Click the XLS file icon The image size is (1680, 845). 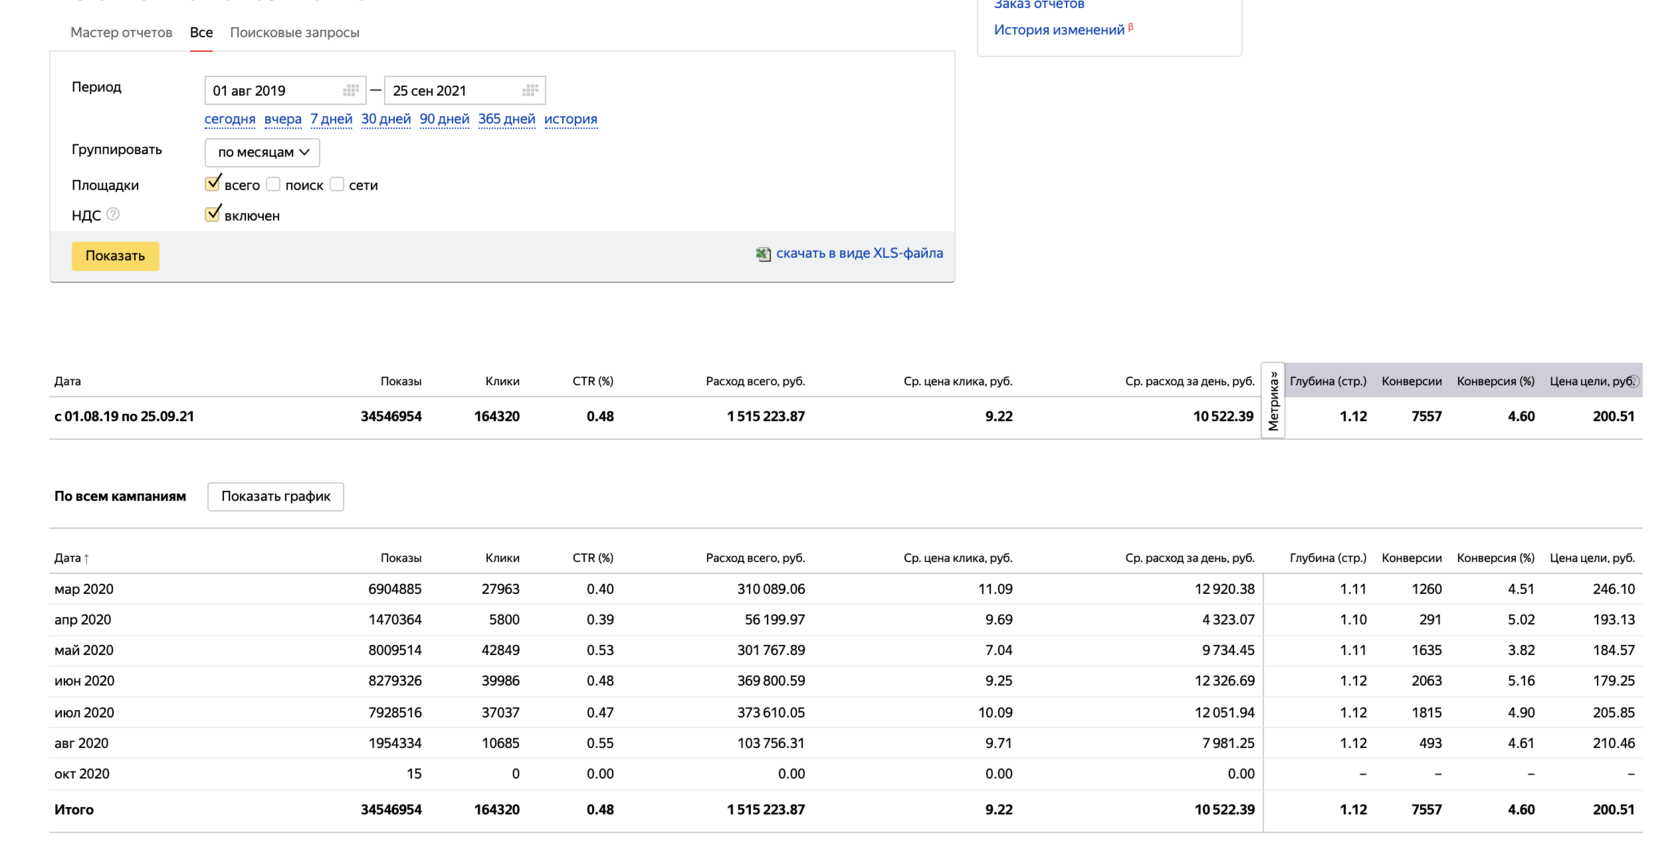[x=763, y=254]
